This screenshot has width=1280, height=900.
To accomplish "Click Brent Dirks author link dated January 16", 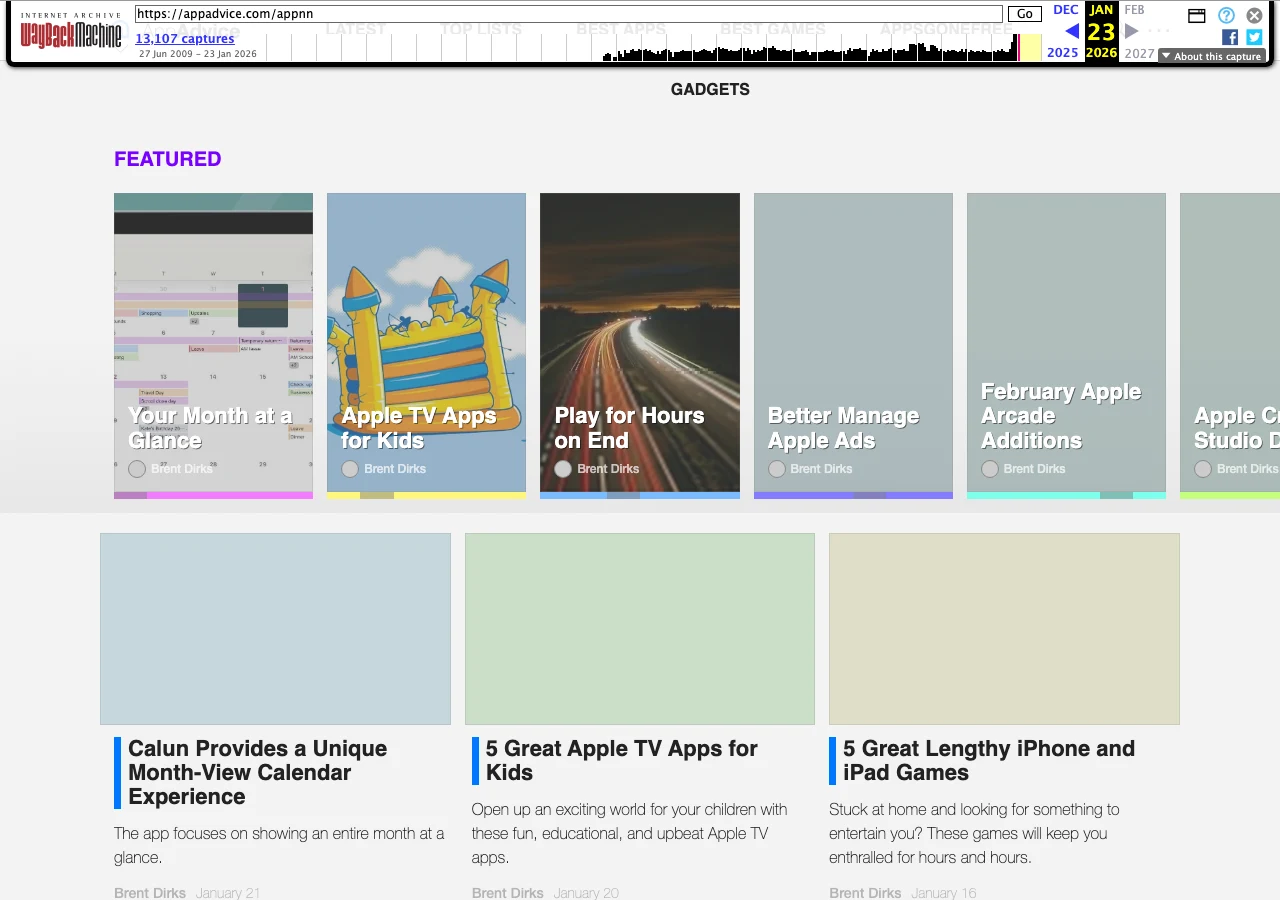I will [x=865, y=893].
